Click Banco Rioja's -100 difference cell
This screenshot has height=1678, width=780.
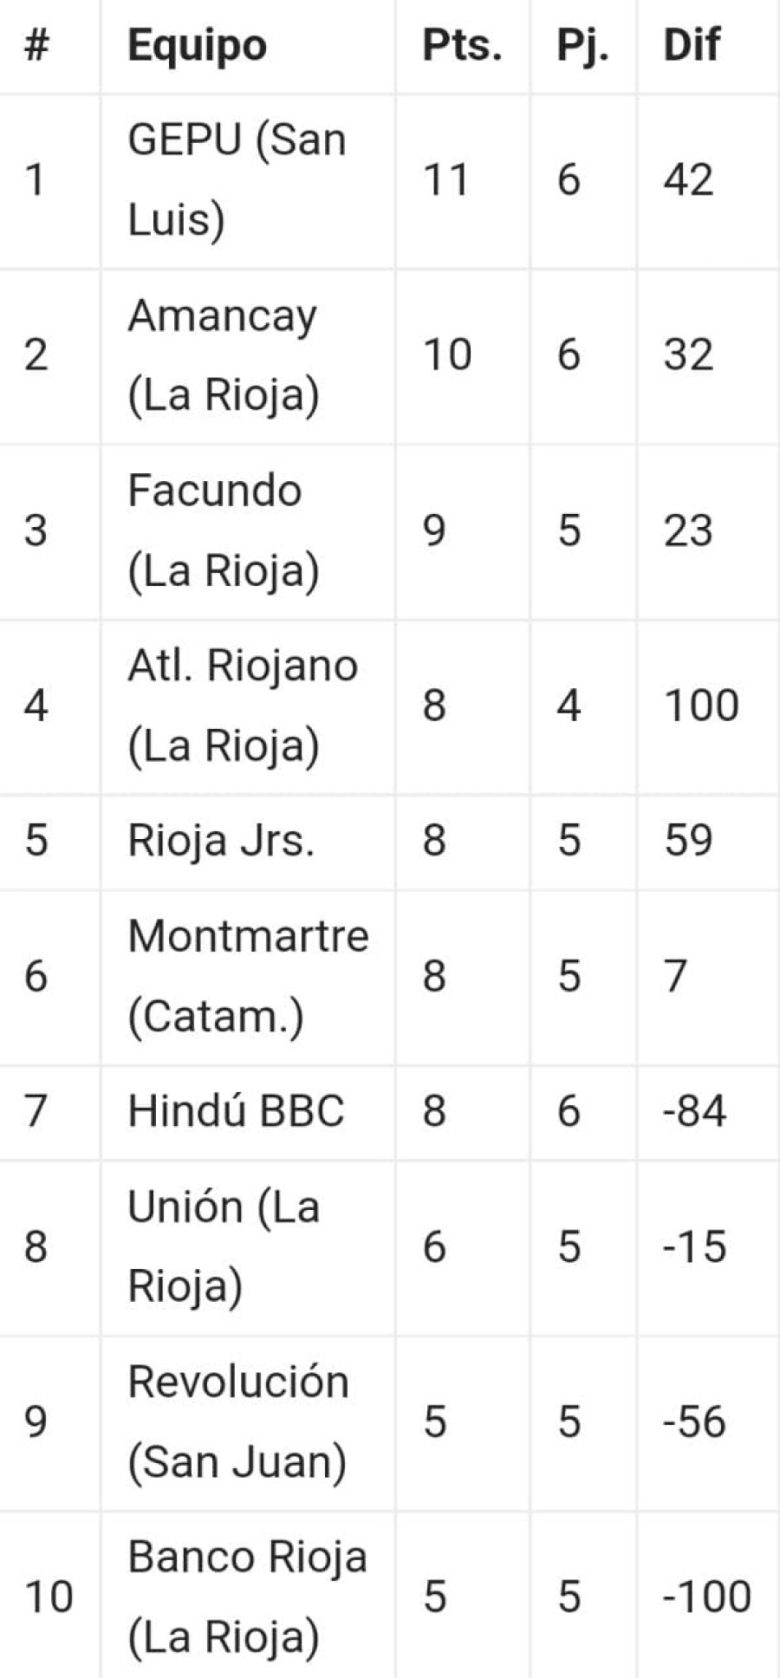[706, 1596]
